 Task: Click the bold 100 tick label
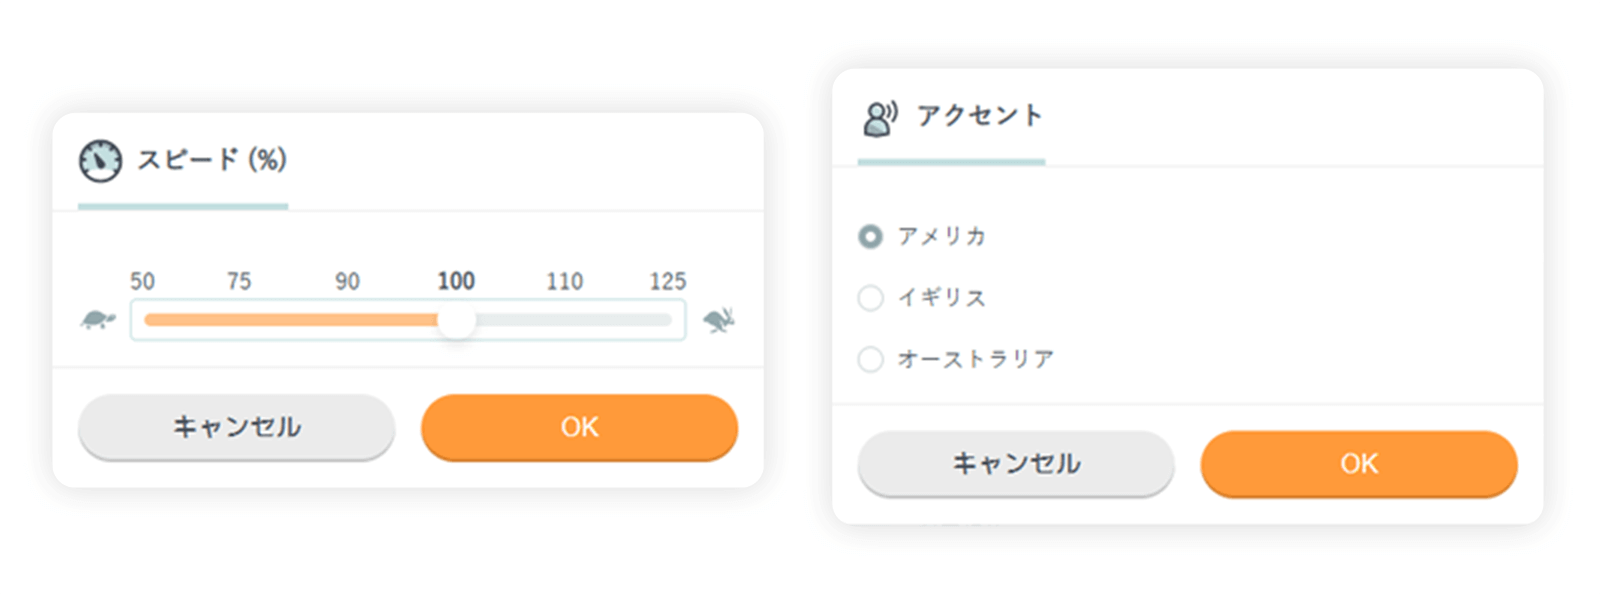click(456, 281)
